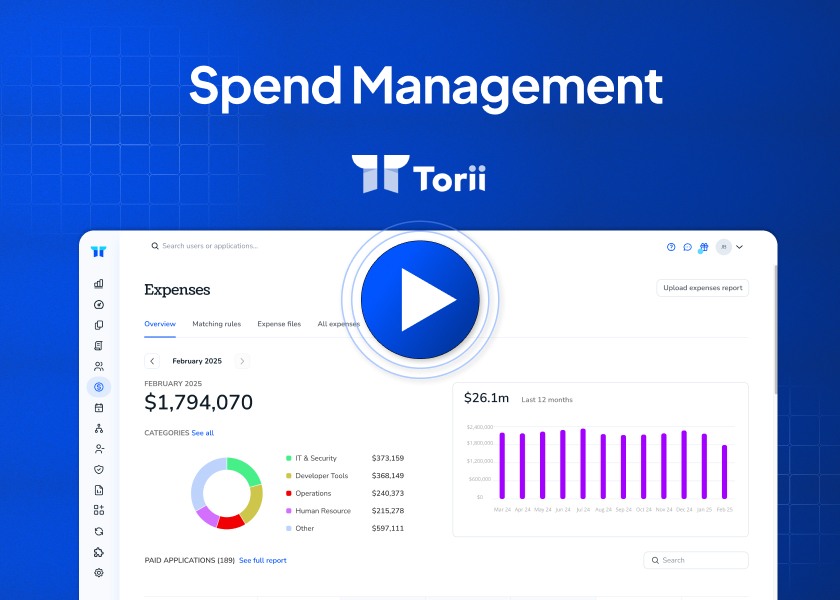Click the 'PAID APPLICATIONS (189)' heading
840x600 pixels.
pos(190,560)
